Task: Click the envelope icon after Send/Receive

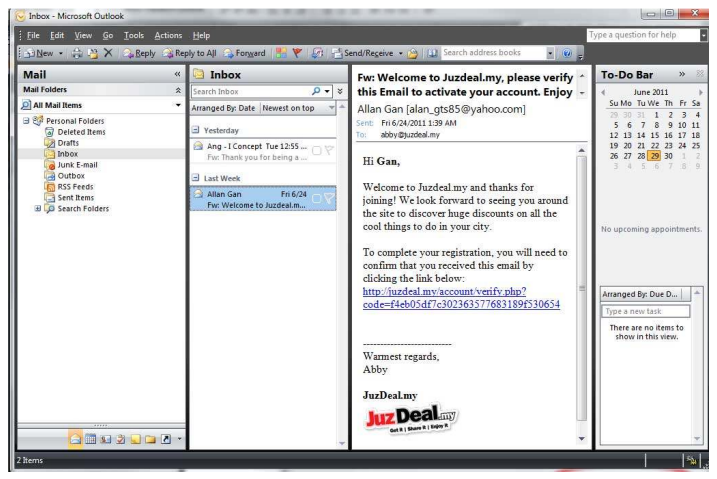Action: [x=412, y=53]
